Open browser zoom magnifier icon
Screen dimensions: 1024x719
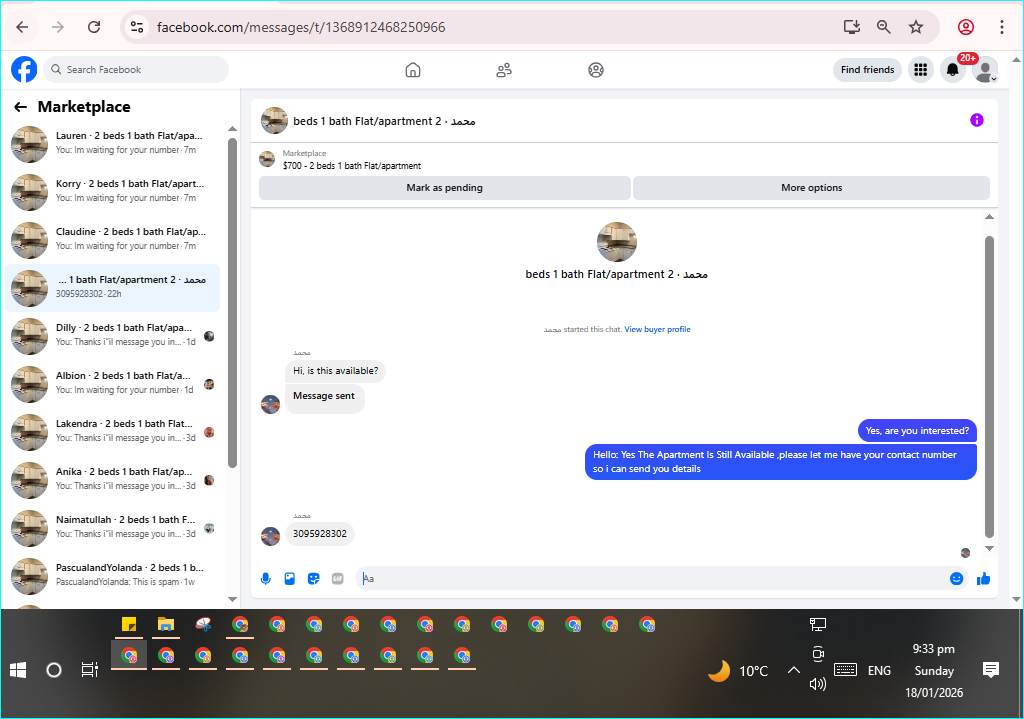883,27
